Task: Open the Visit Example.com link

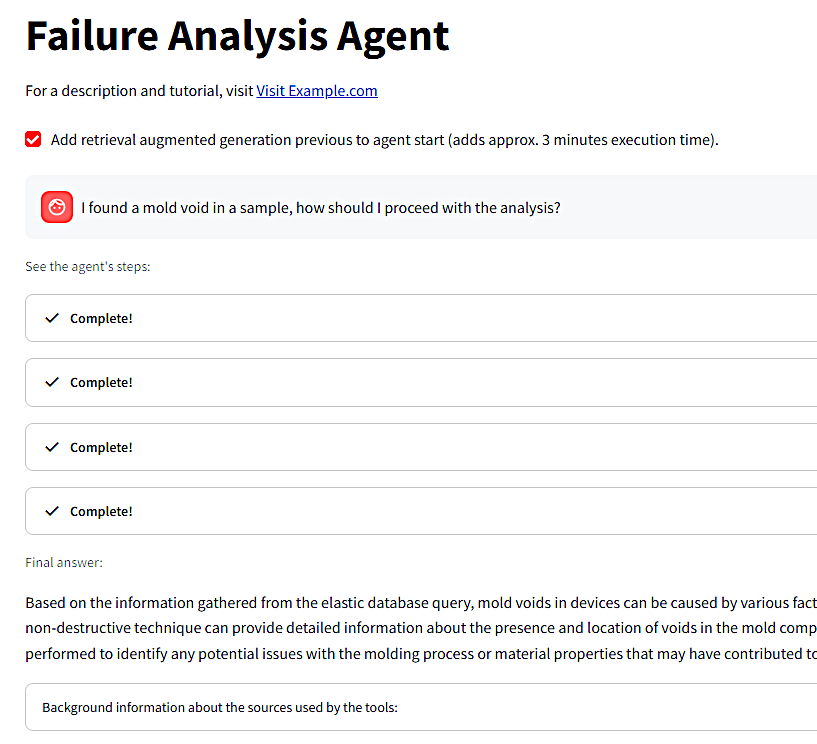Action: click(x=317, y=91)
